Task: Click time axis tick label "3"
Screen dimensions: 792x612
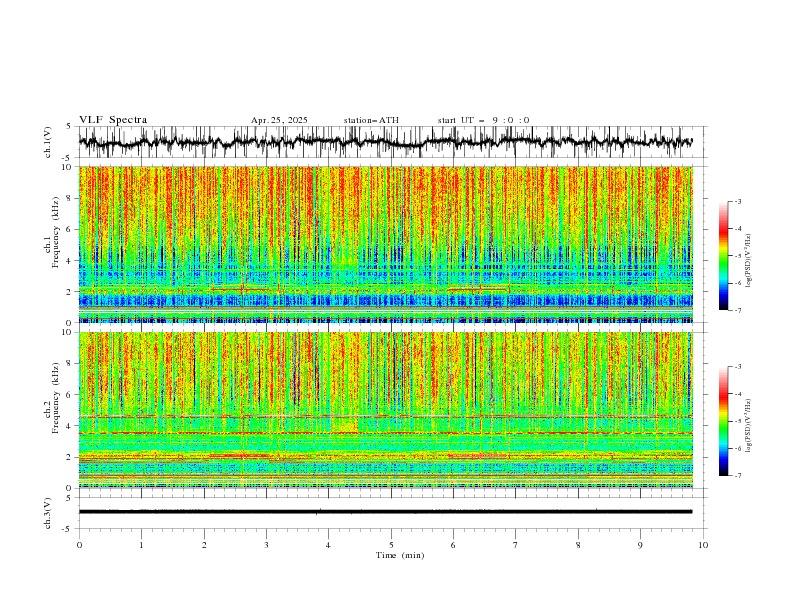Action: pos(266,545)
